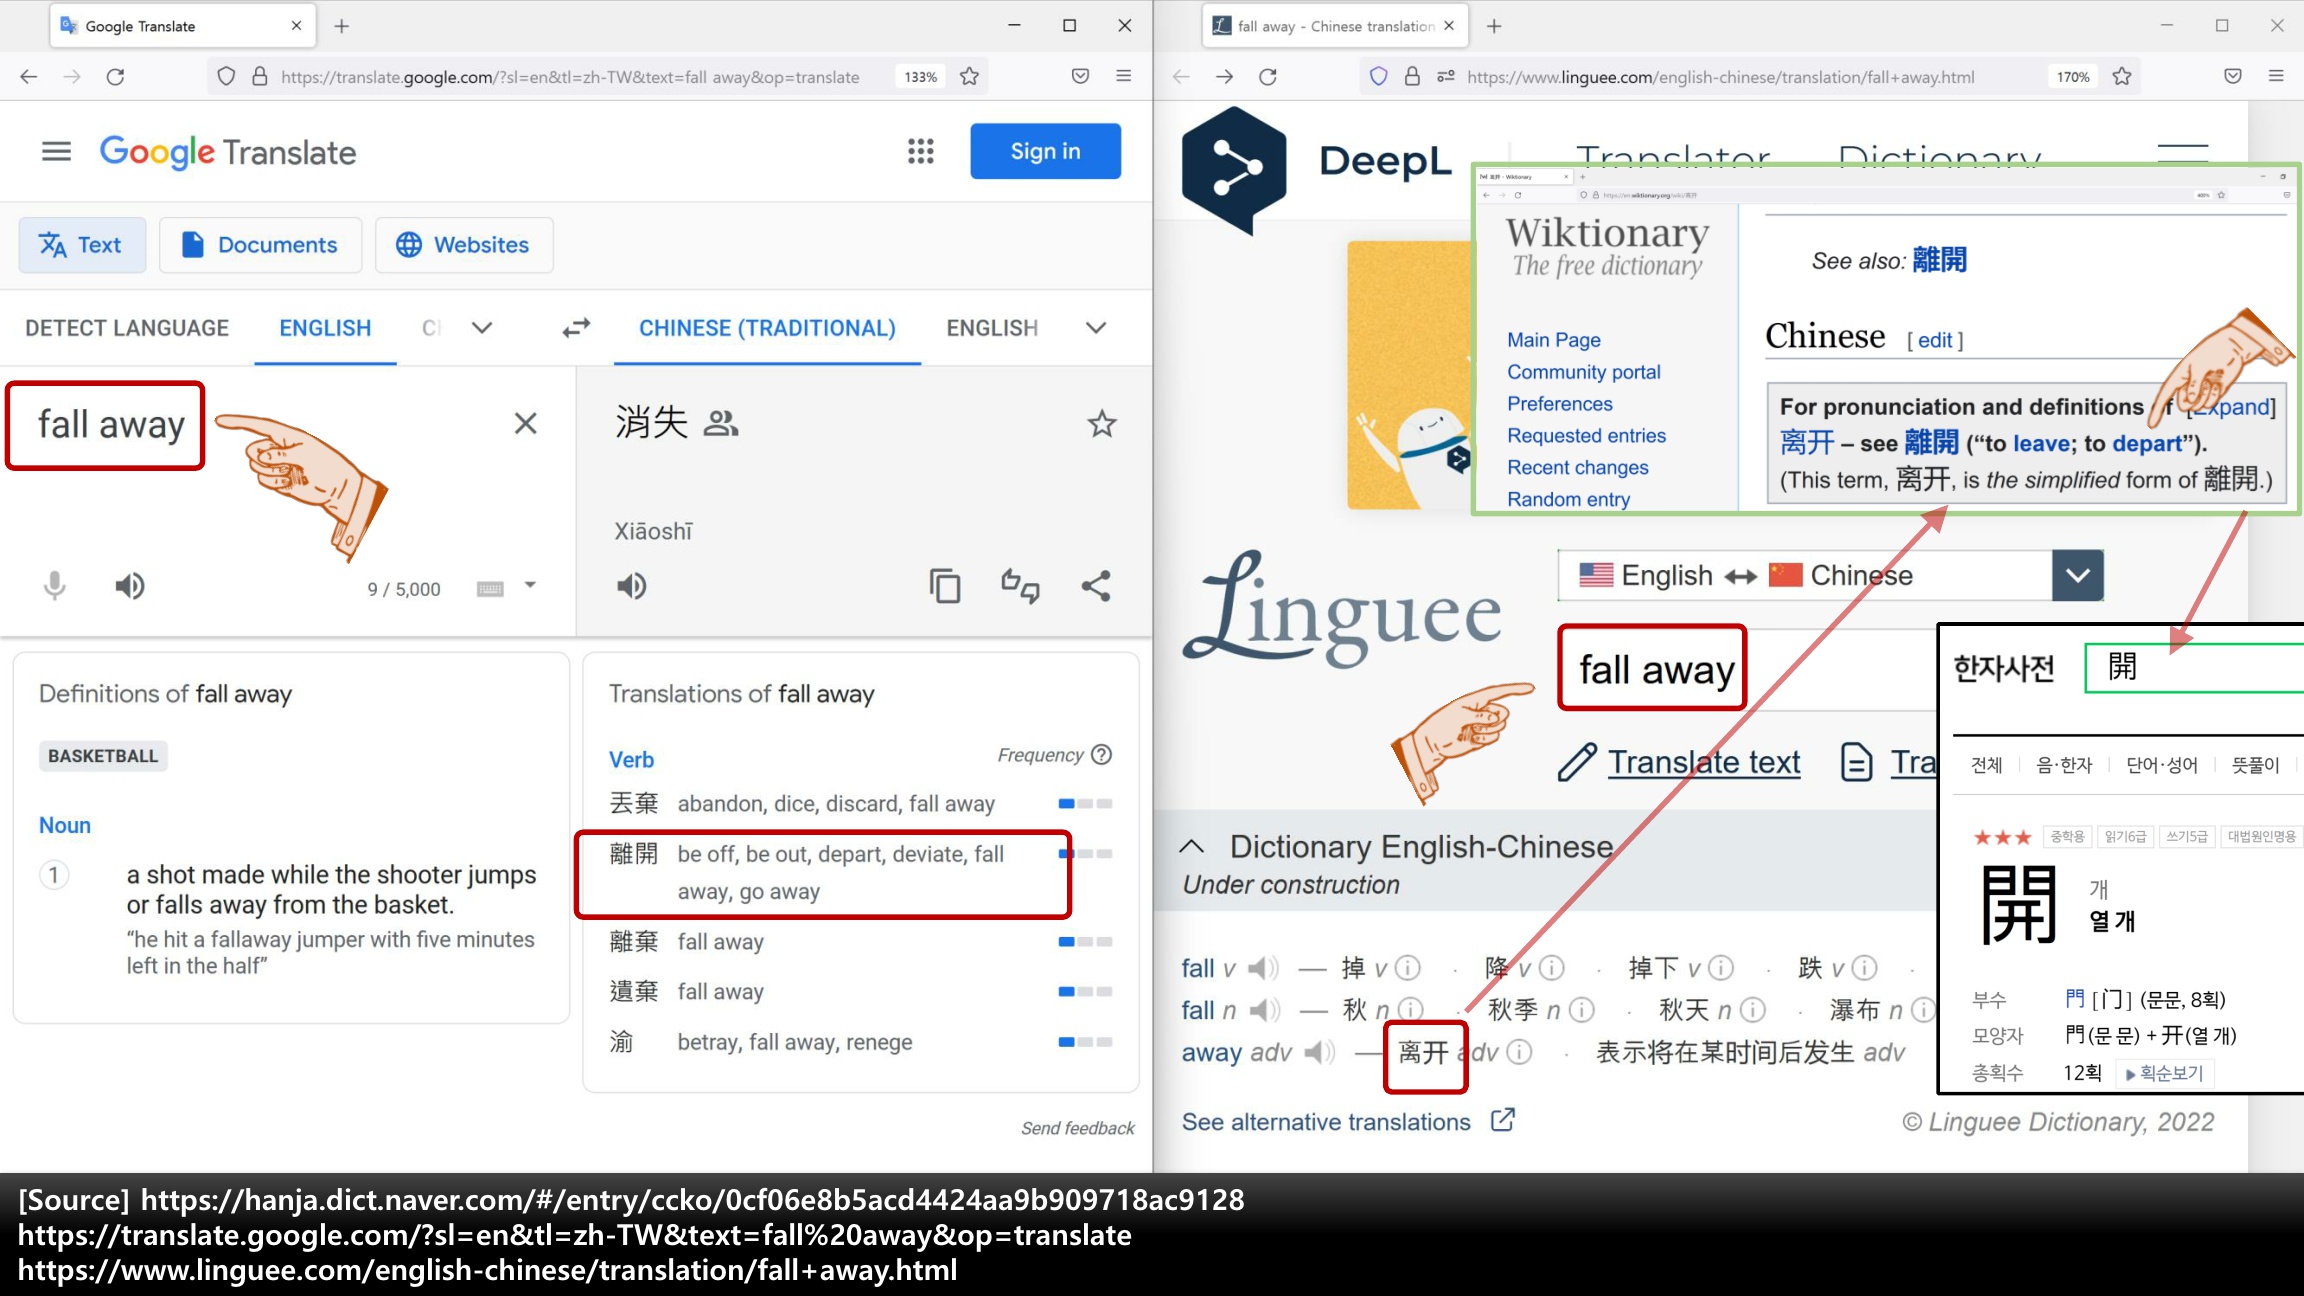Share the translation via share icon

1096,586
